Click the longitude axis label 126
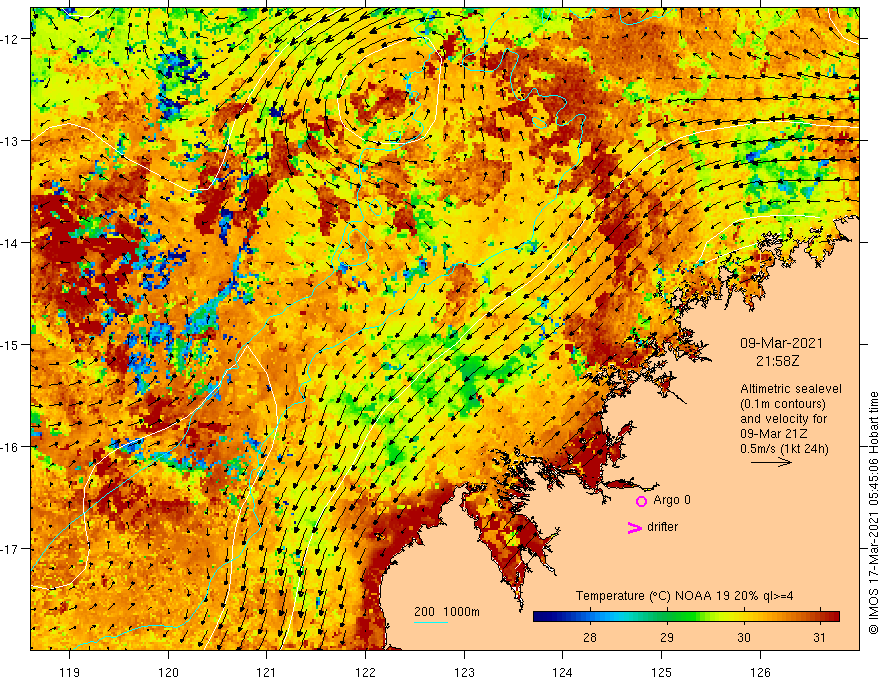Screen dimensions: 880x680 click(760, 672)
